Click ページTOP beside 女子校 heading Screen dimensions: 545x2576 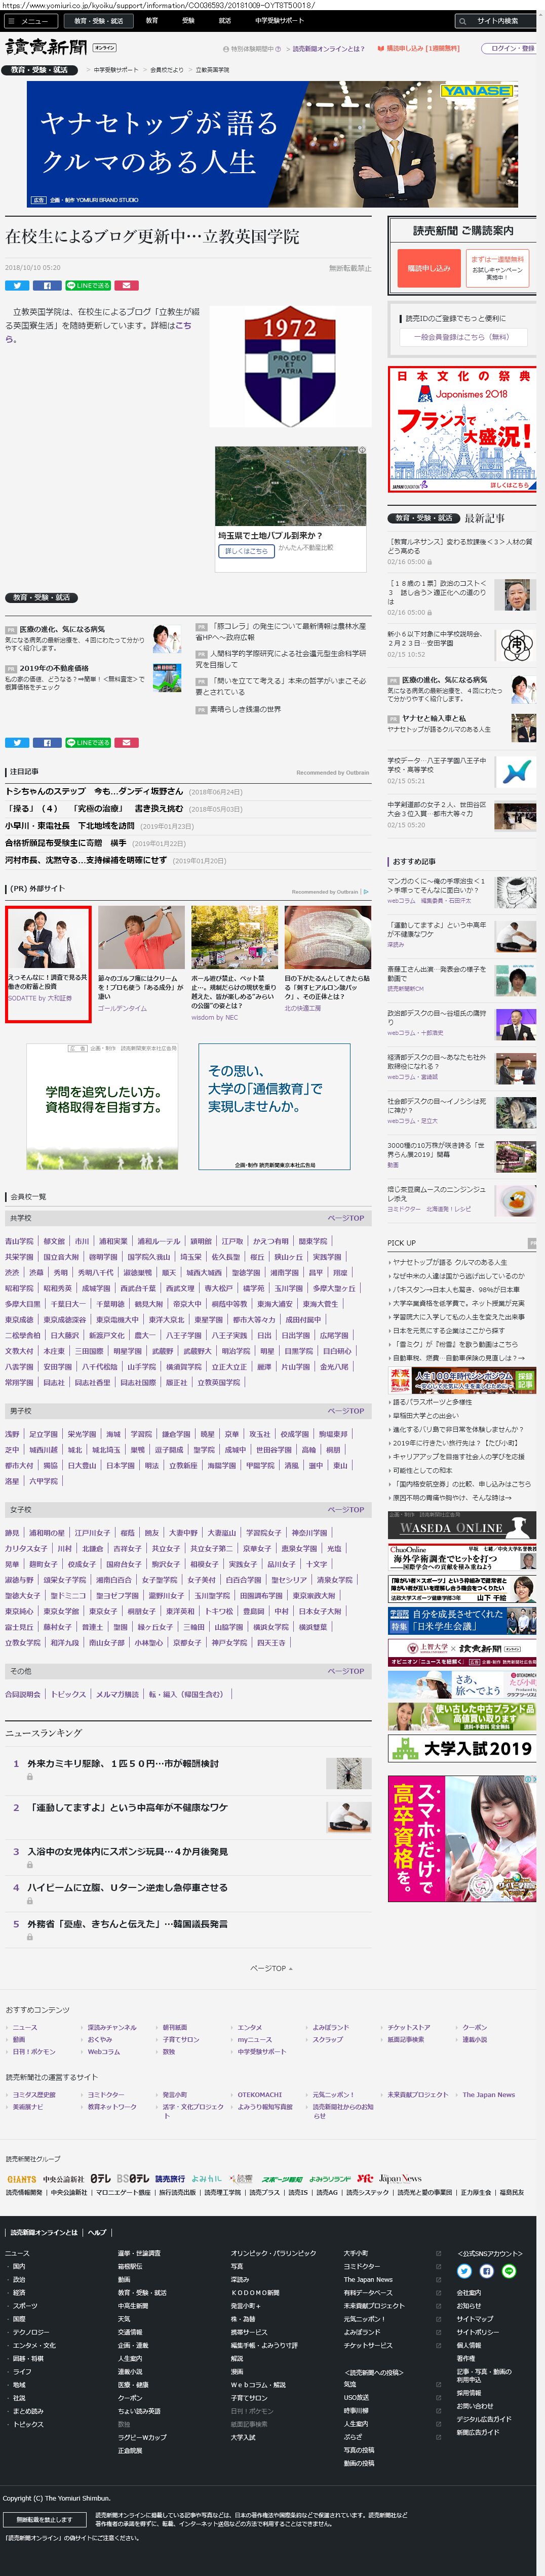[346, 1510]
